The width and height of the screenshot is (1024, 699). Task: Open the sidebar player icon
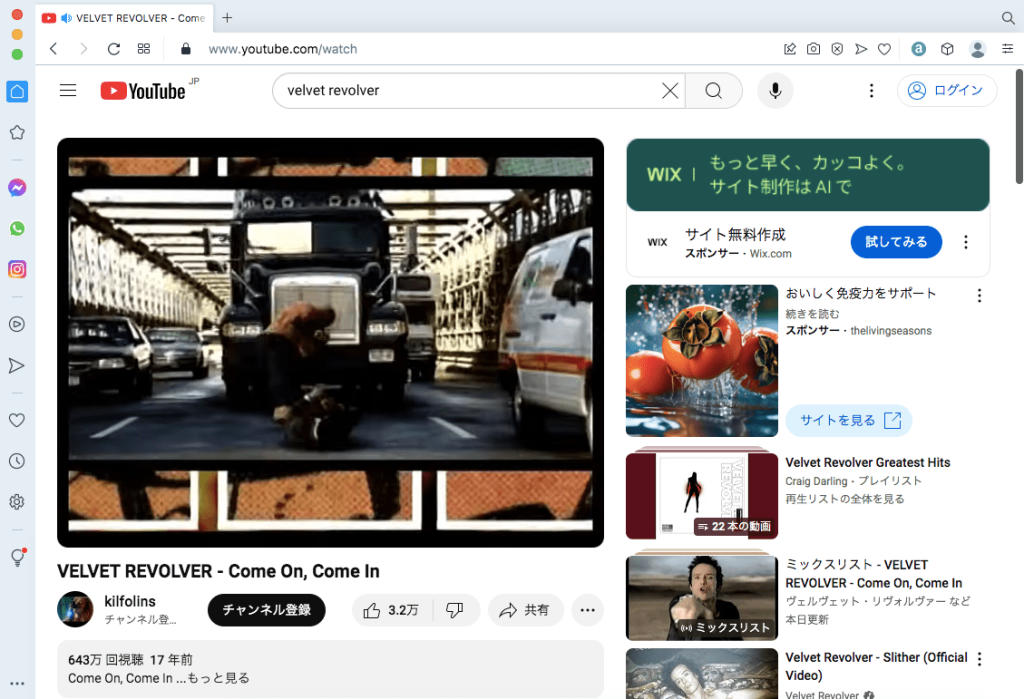[x=17, y=324]
